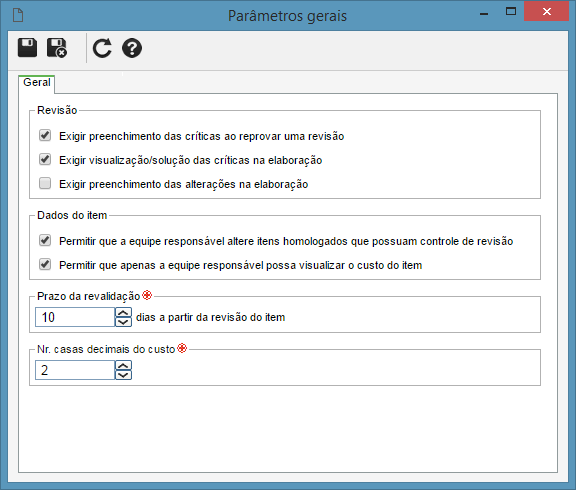
Task: Click the Save floppy disk icon
Action: pyautogui.click(x=27, y=48)
